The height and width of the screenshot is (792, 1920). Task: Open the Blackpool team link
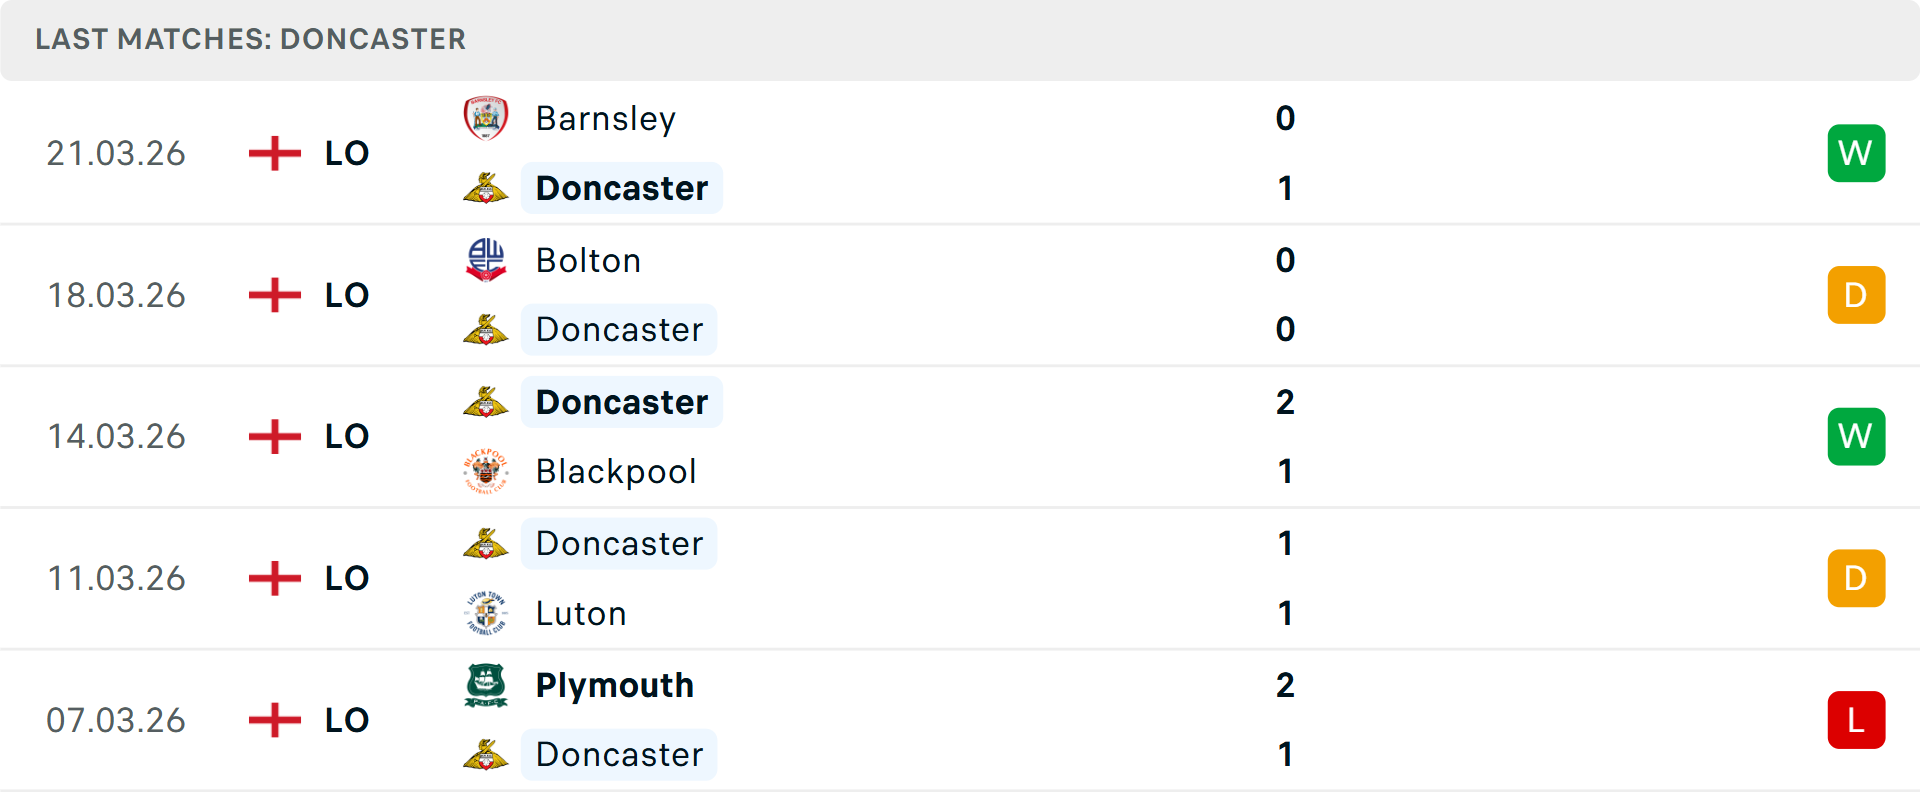[615, 471]
